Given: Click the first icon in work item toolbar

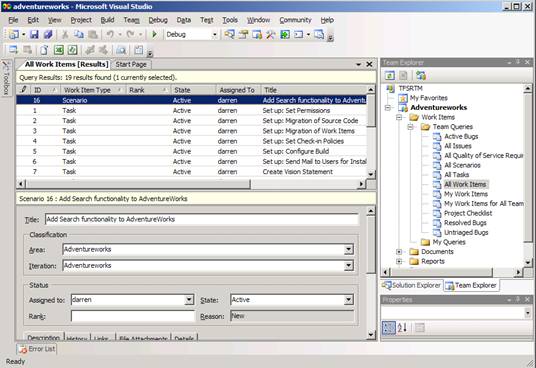Looking at the screenshot, I should click(x=13, y=50).
